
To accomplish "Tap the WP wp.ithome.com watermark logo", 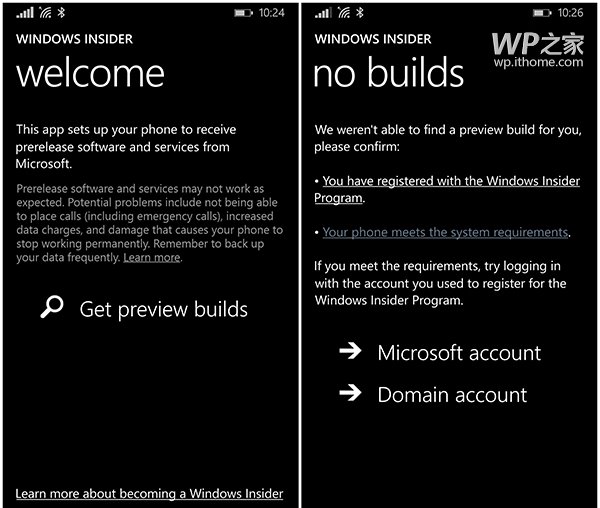I will click(x=538, y=50).
